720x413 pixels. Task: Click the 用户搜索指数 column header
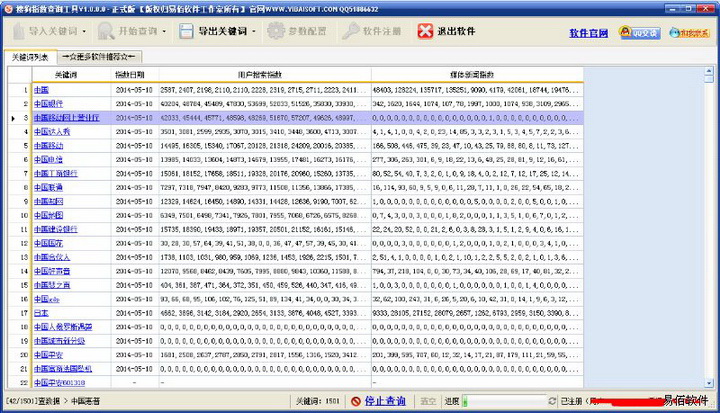(x=265, y=74)
